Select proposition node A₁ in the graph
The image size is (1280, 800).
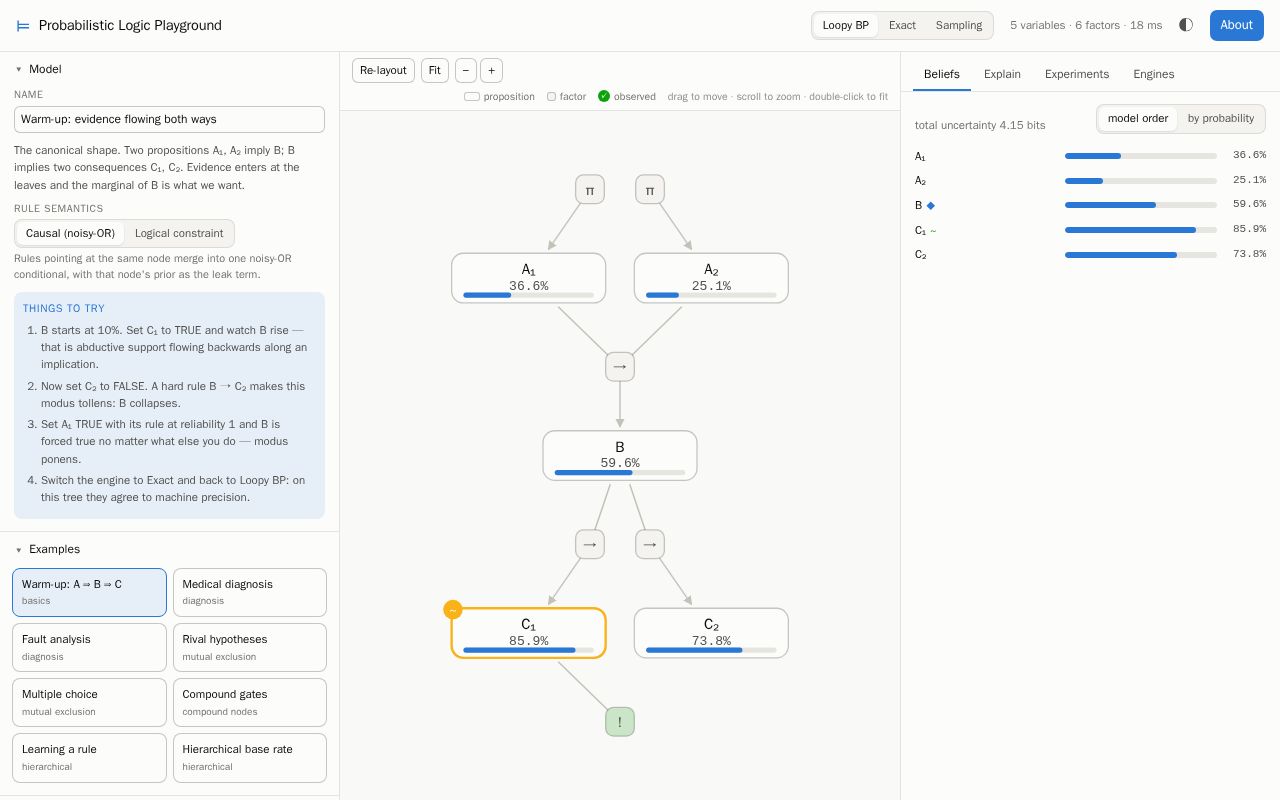(528, 278)
